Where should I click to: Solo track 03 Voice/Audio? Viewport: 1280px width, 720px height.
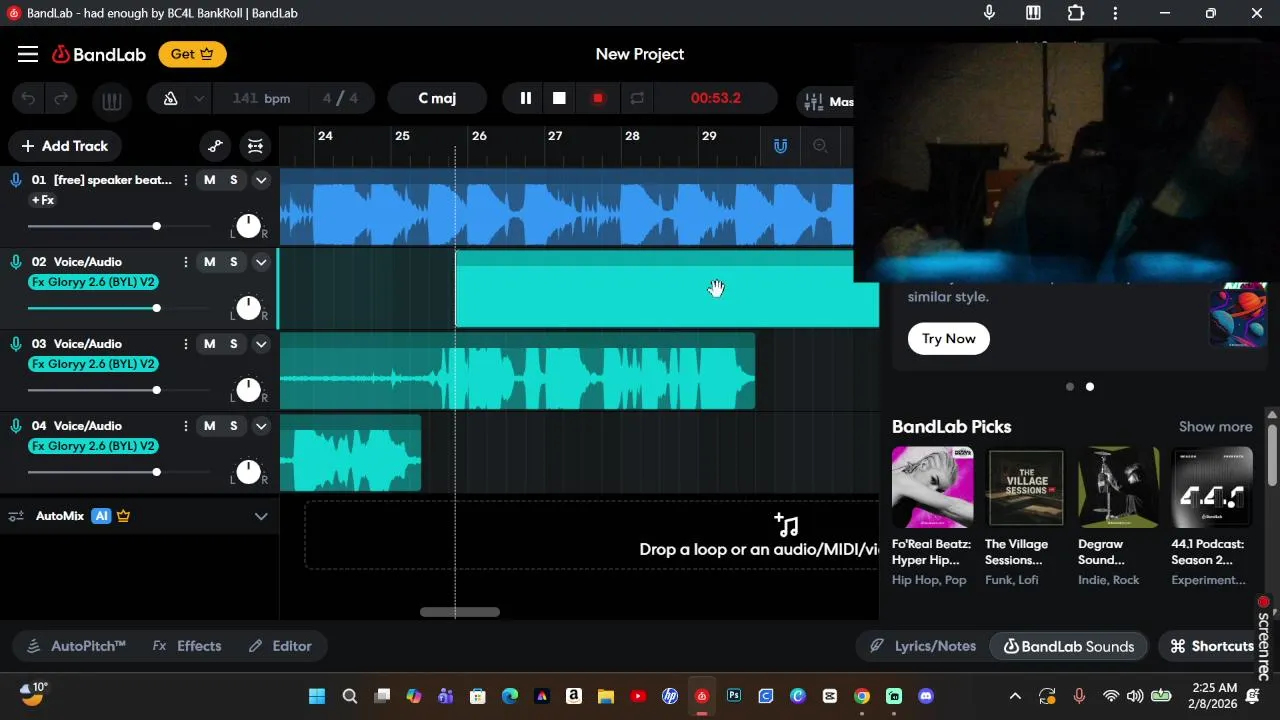(x=234, y=344)
